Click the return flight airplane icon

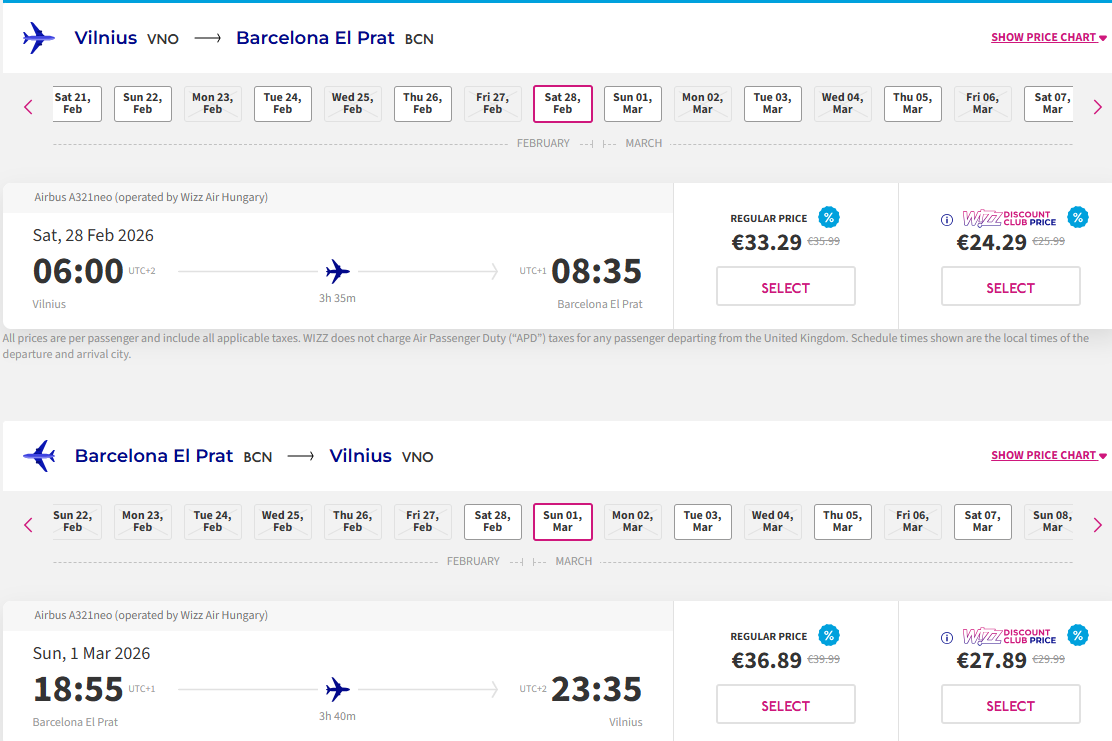pos(38,456)
